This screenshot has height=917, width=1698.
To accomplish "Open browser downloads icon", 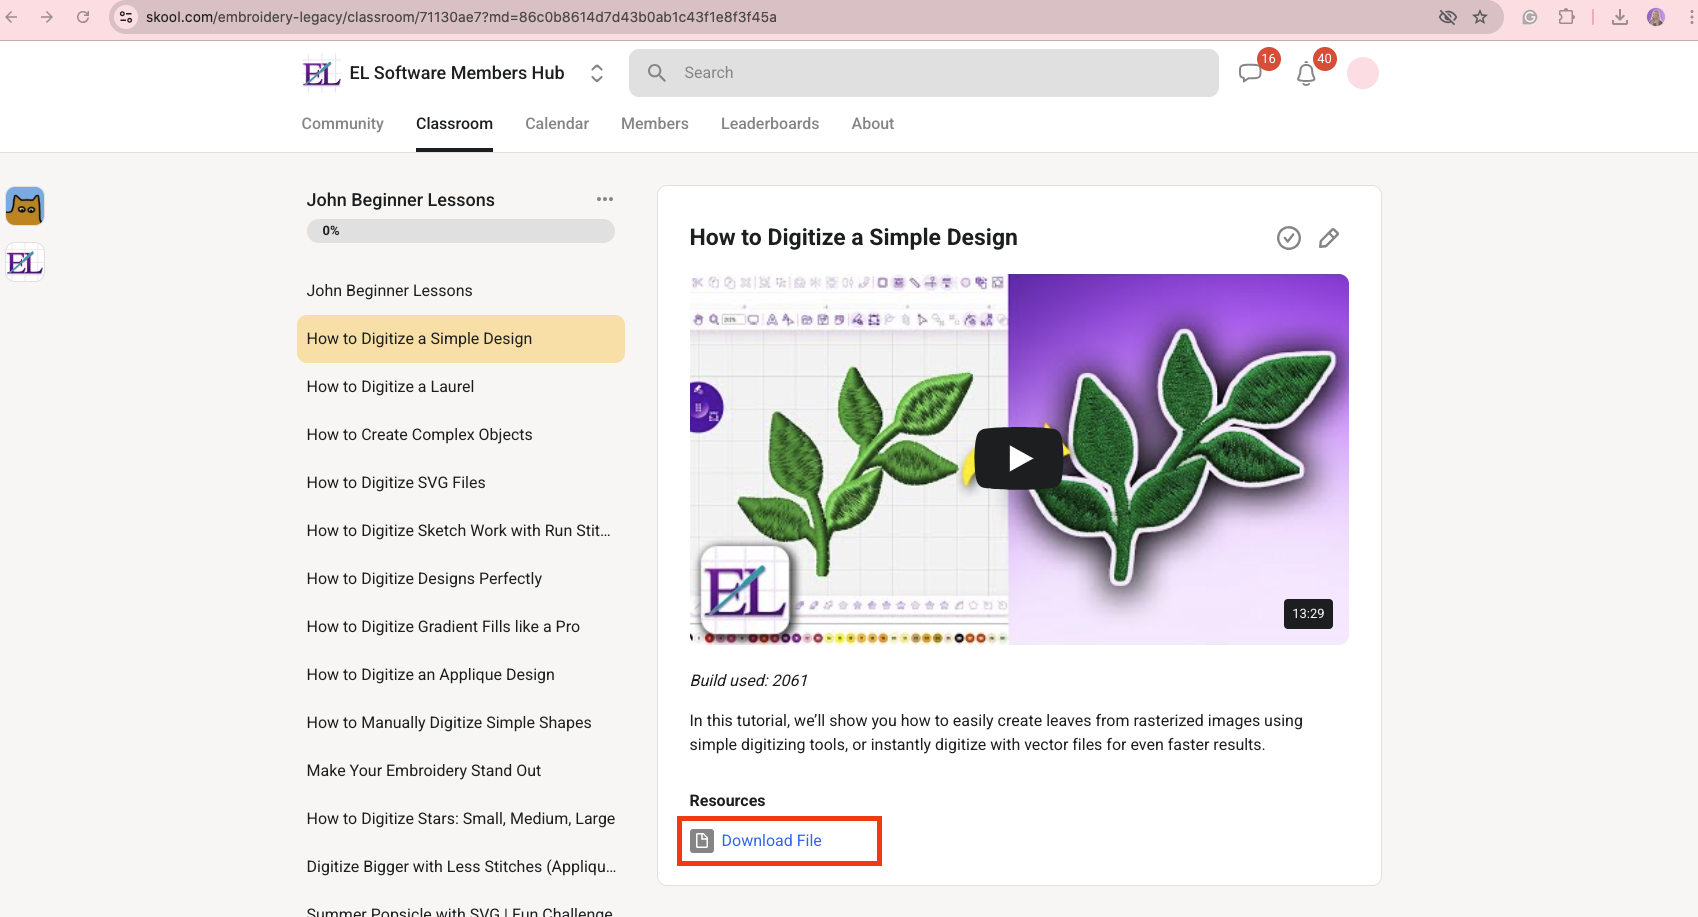I will (1620, 17).
